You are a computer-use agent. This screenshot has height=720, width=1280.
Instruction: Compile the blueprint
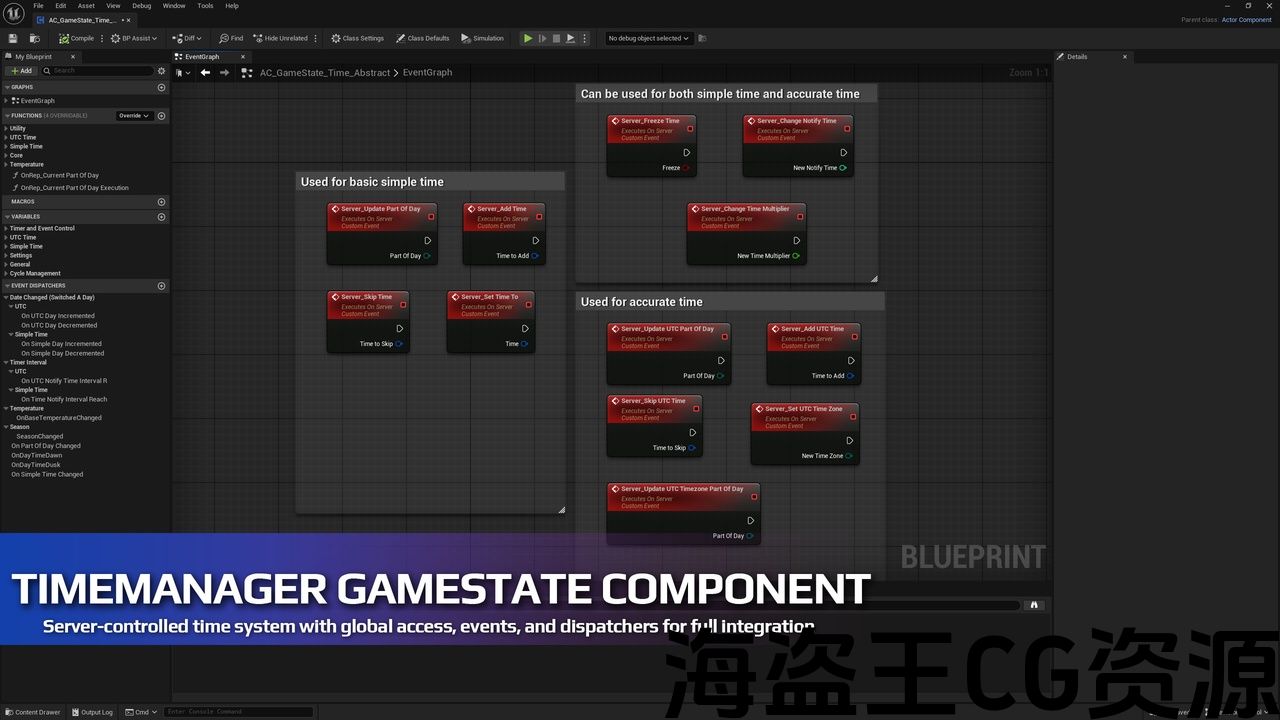point(76,38)
